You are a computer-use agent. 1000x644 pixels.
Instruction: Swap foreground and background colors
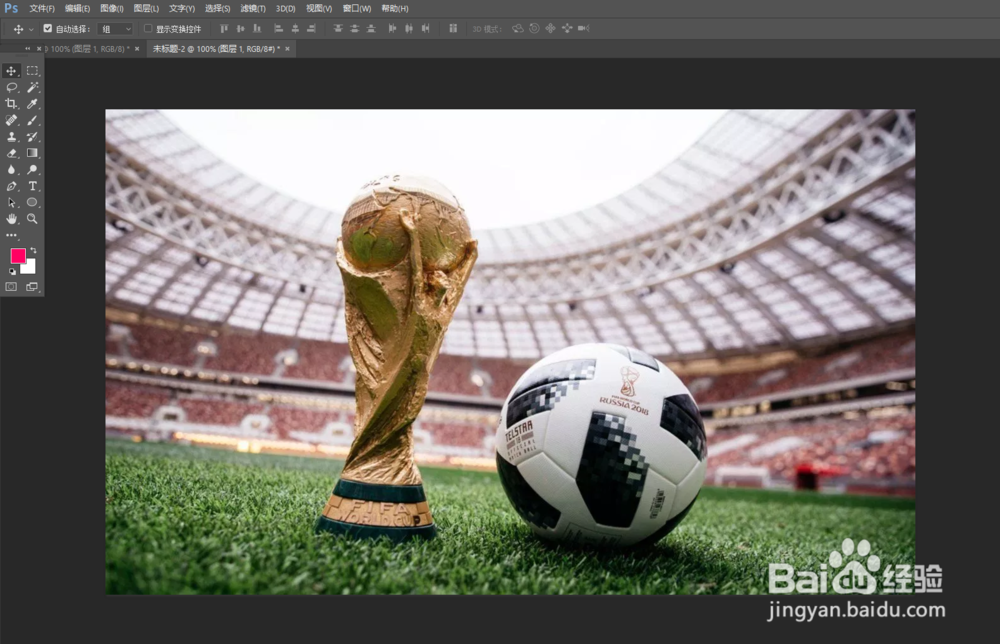coord(33,251)
